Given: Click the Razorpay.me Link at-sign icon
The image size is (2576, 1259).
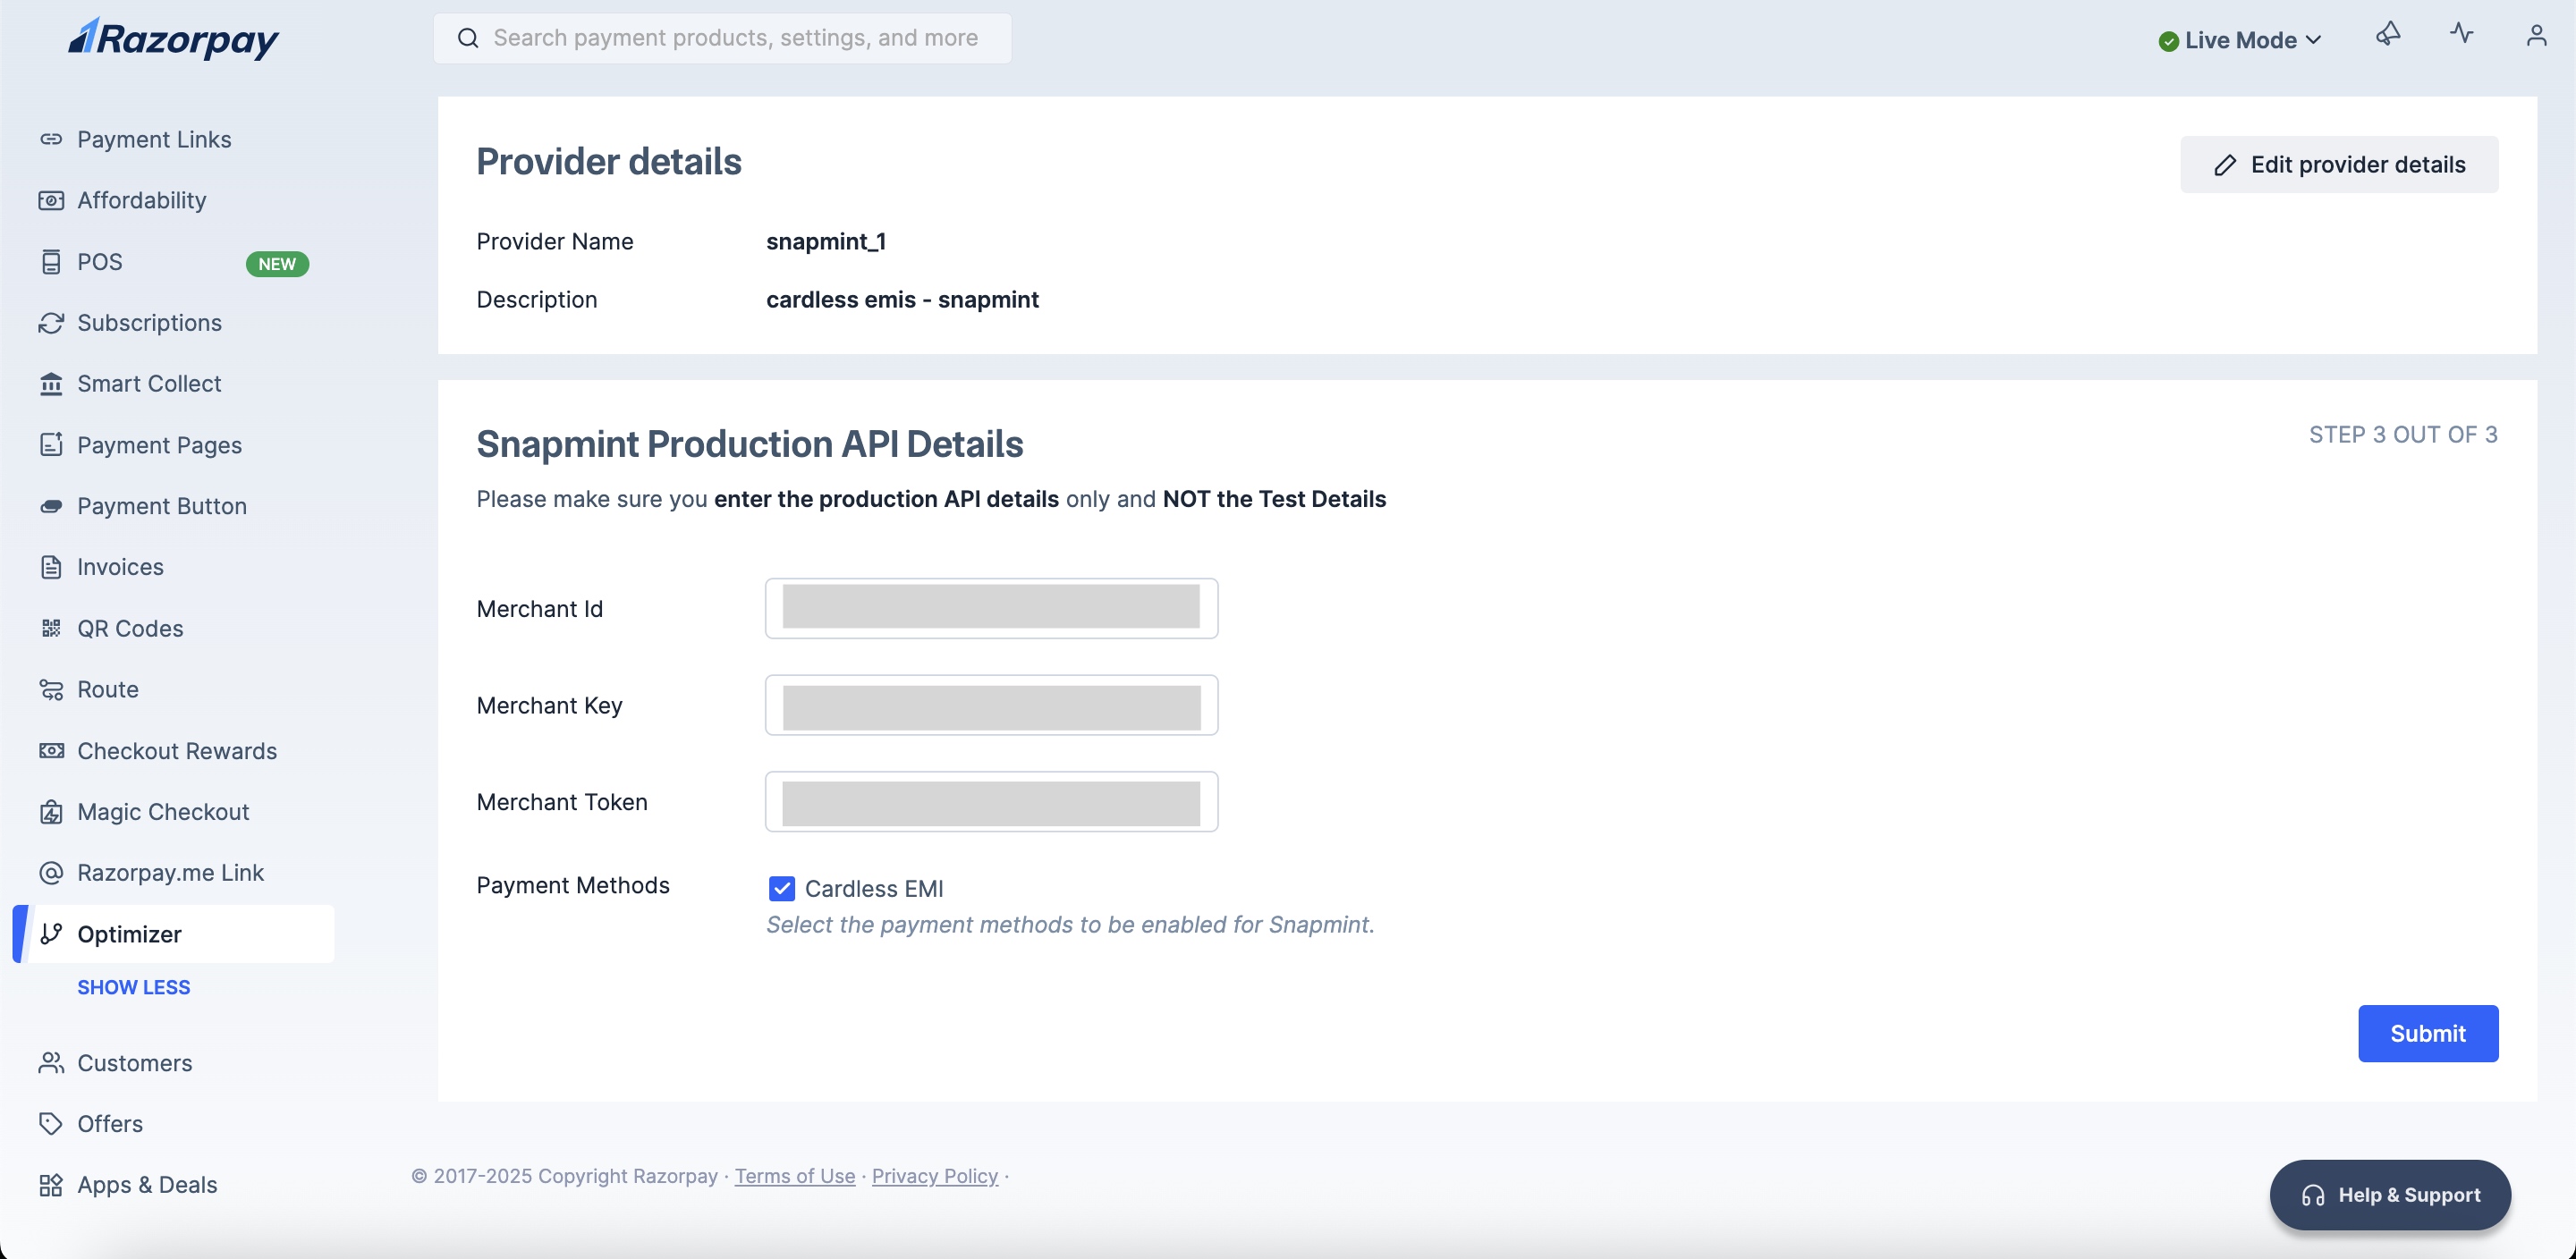Looking at the screenshot, I should tap(51, 873).
